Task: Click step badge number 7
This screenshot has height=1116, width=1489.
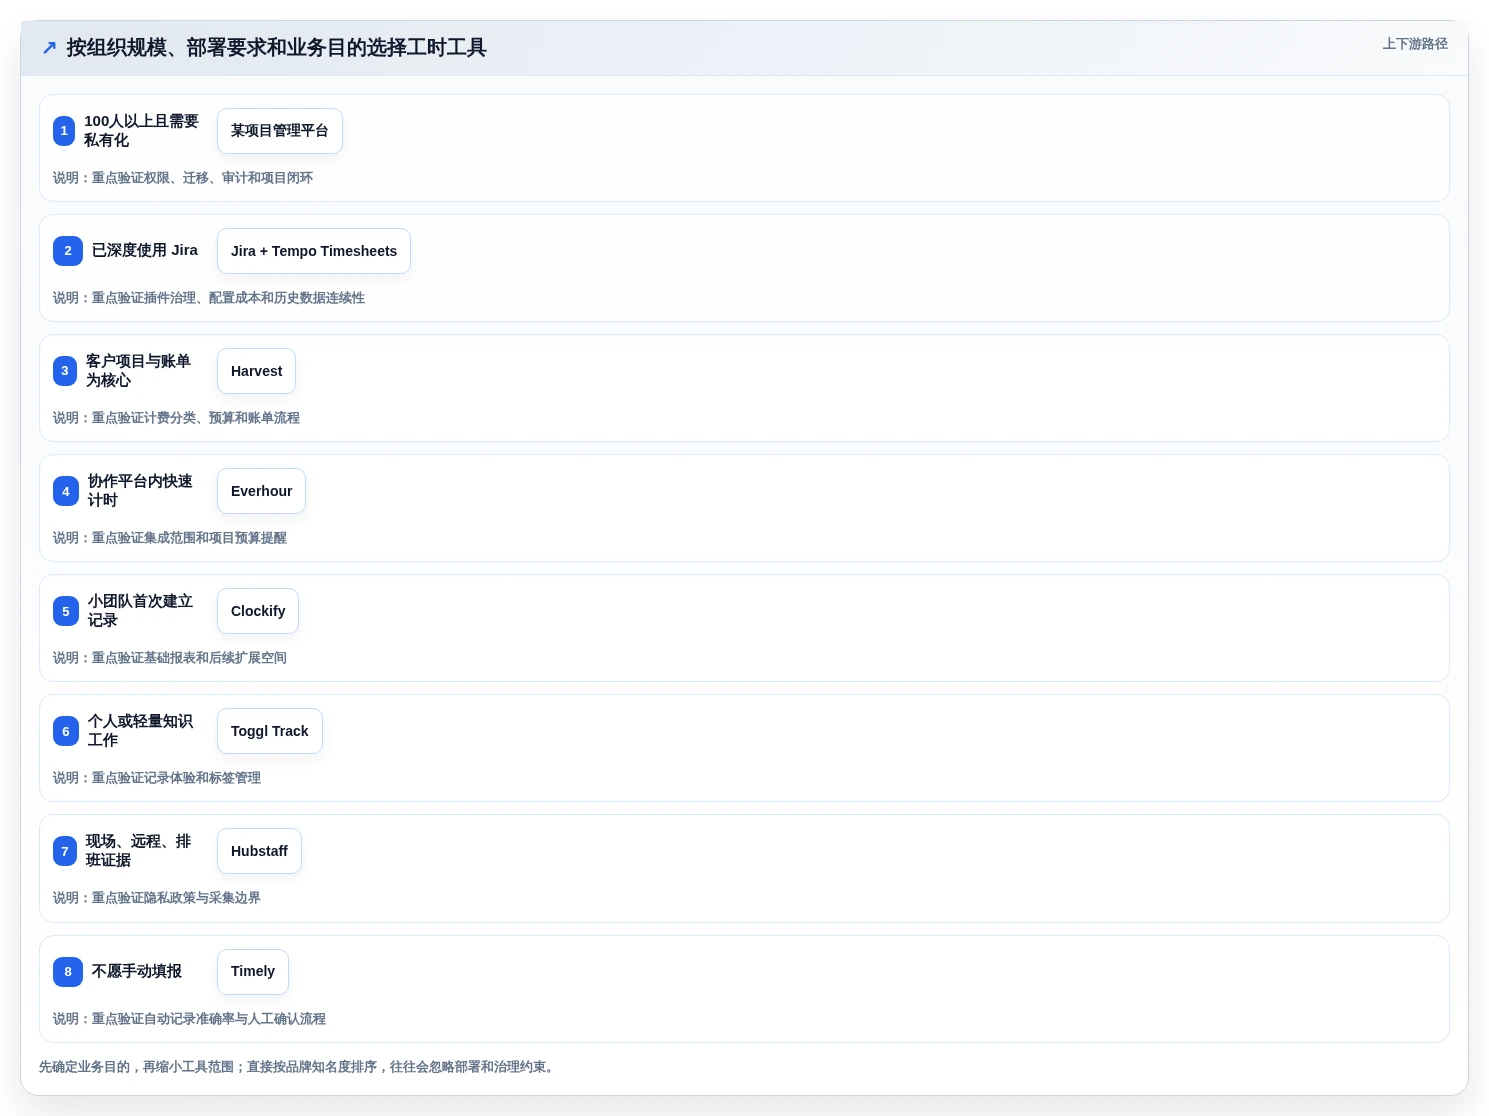Action: tap(65, 851)
